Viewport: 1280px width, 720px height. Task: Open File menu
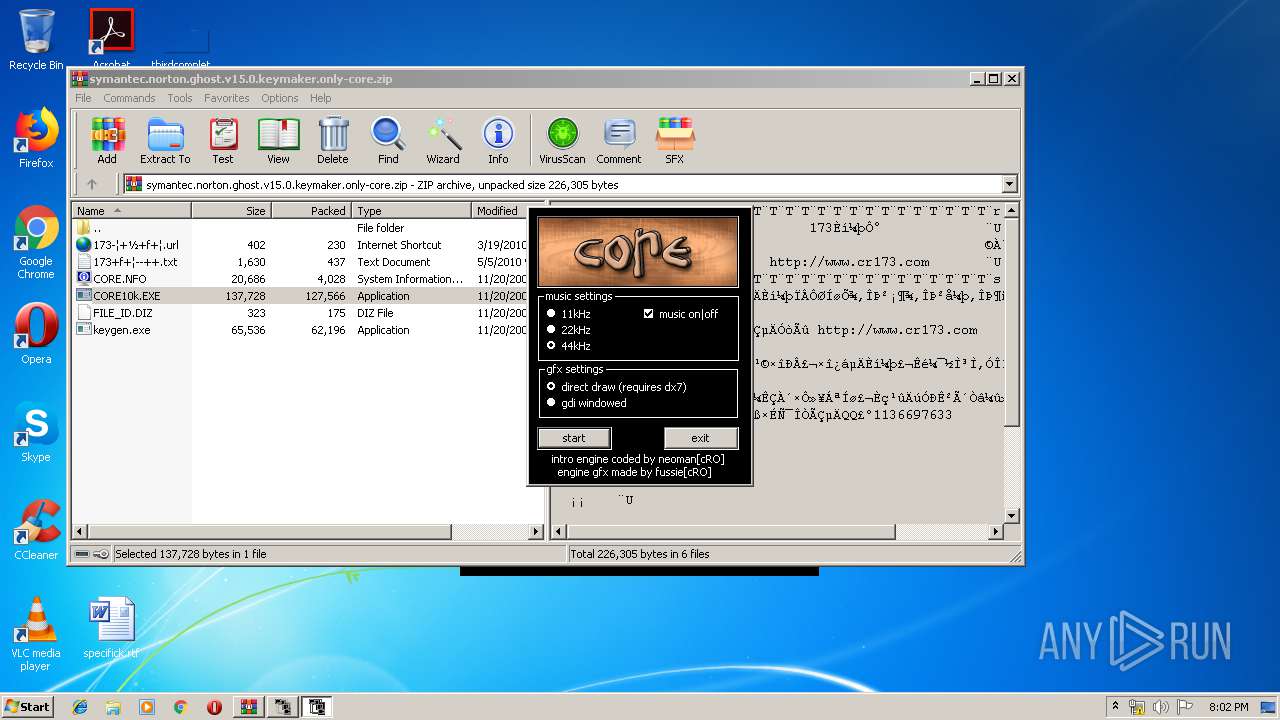point(83,98)
